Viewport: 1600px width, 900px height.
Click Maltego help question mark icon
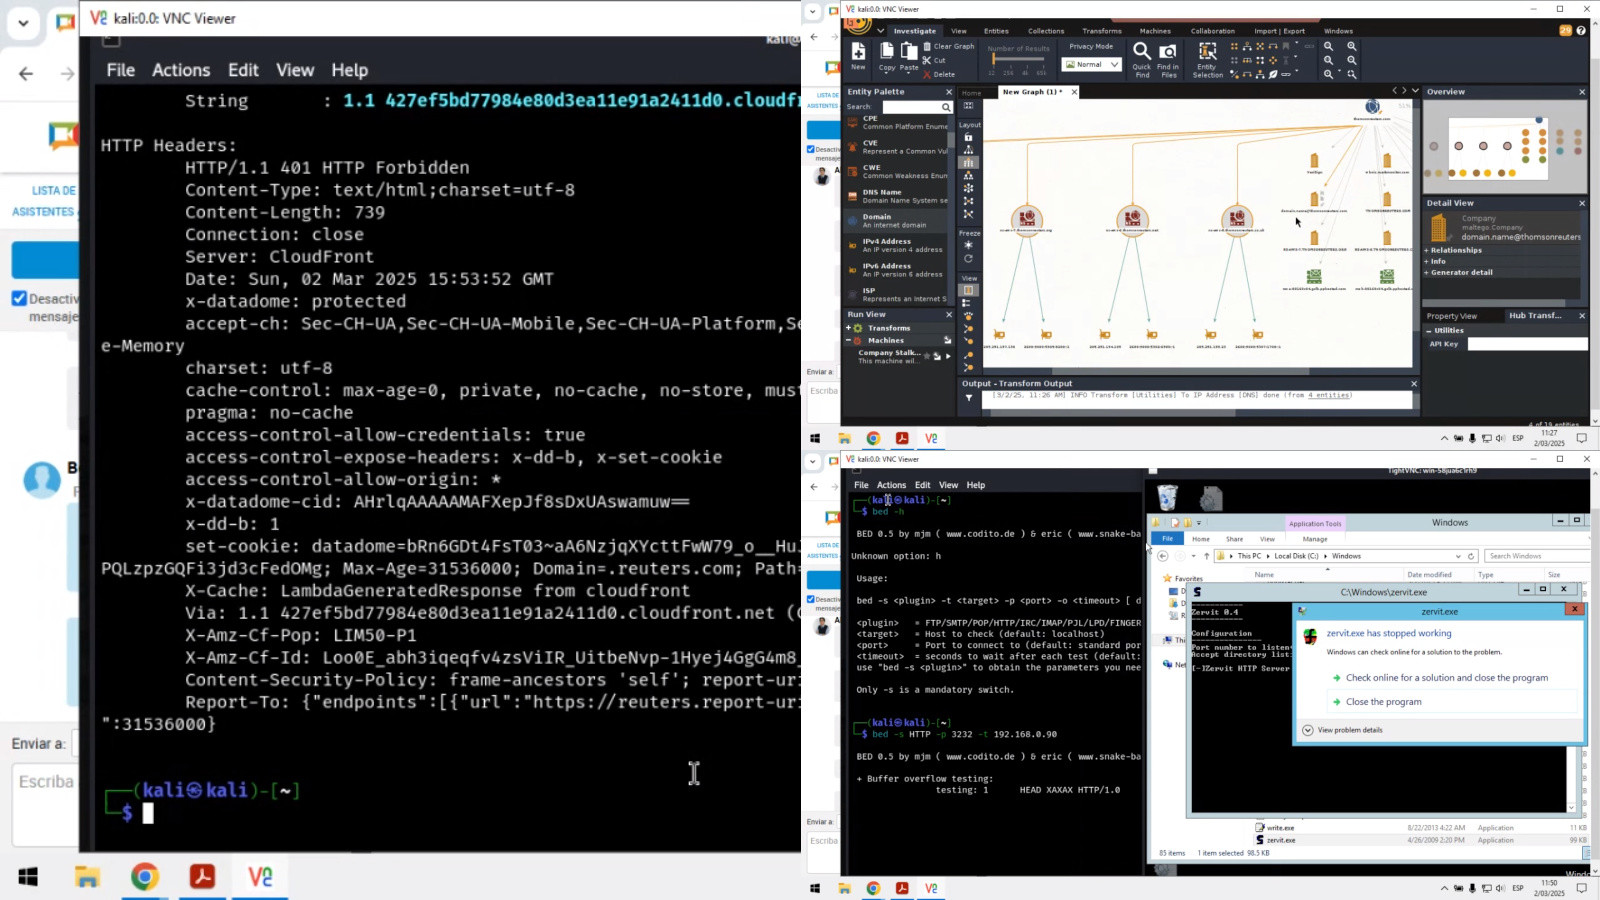pyautogui.click(x=1581, y=30)
